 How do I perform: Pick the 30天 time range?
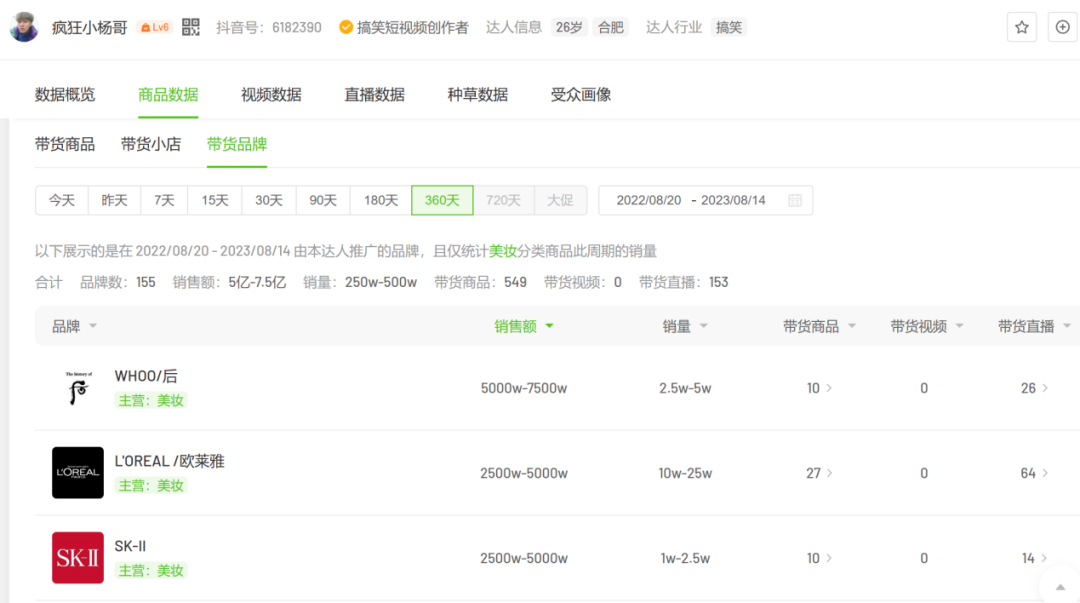coord(269,201)
